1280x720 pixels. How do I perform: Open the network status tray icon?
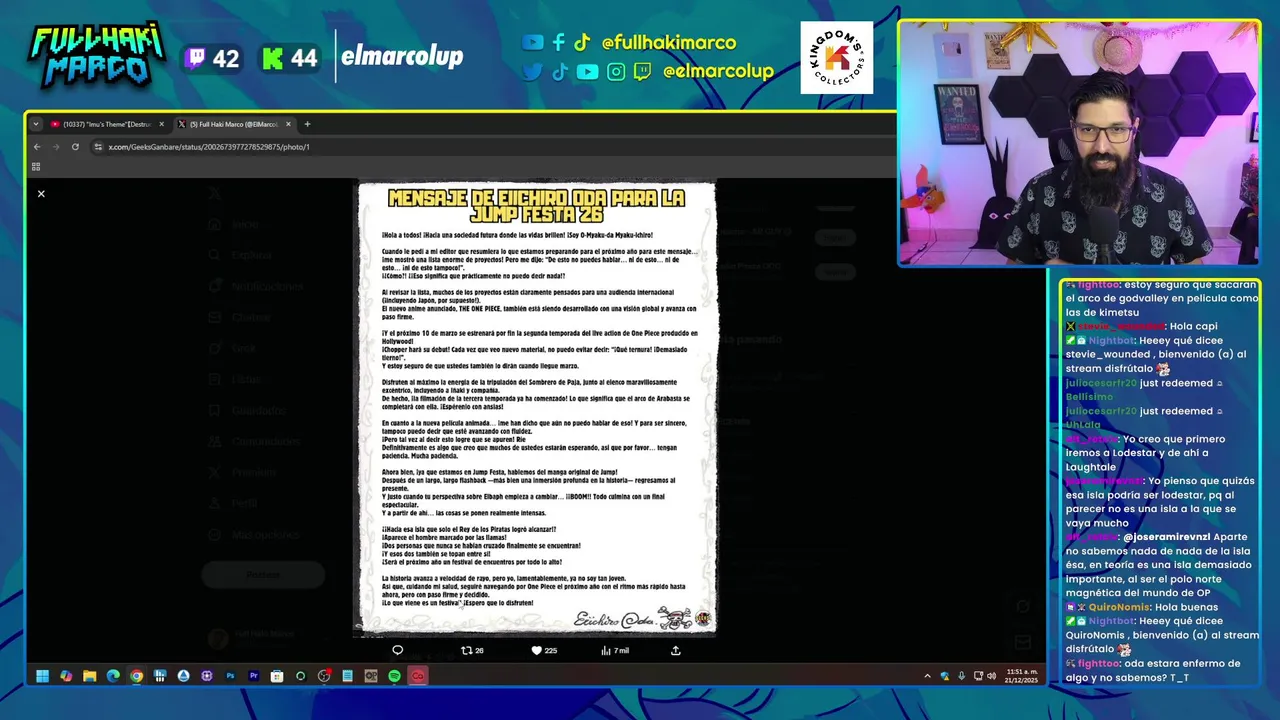978,676
